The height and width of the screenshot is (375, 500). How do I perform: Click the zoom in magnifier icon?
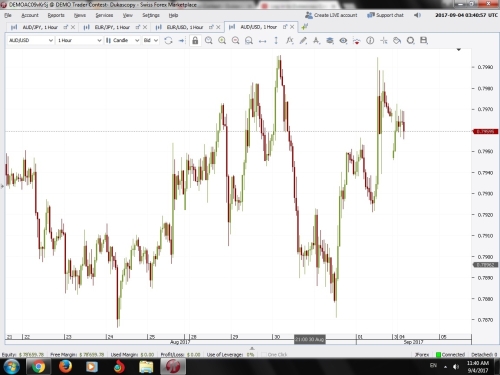[222, 41]
